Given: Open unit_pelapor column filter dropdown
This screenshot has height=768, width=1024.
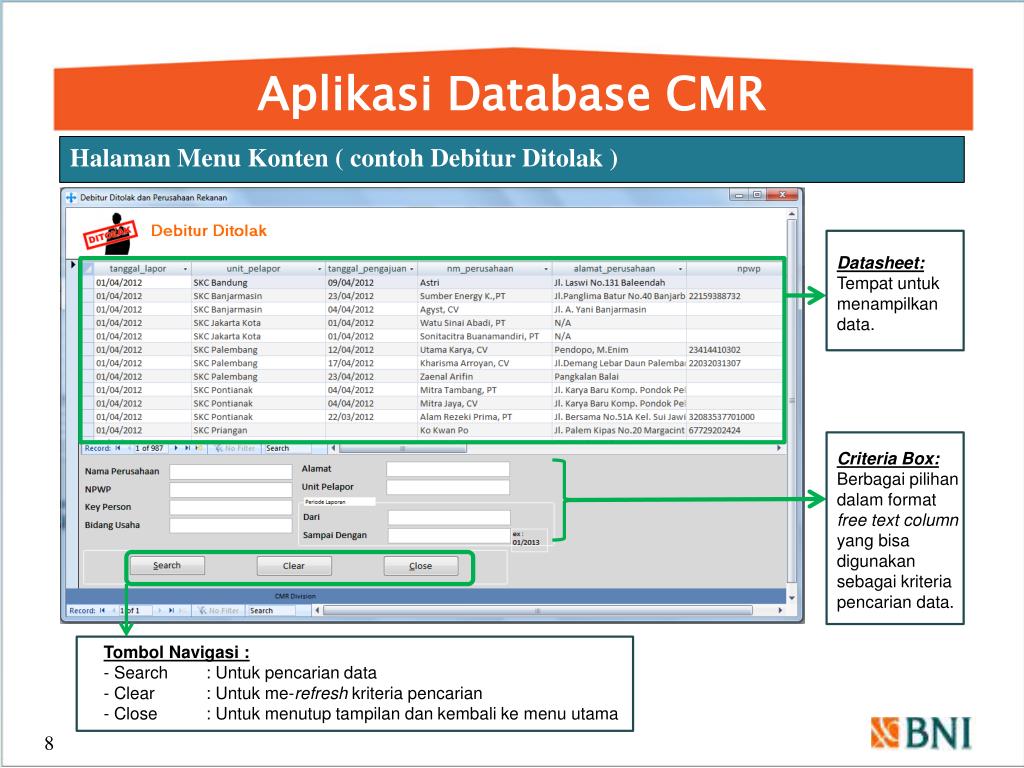Looking at the screenshot, I should tap(320, 269).
